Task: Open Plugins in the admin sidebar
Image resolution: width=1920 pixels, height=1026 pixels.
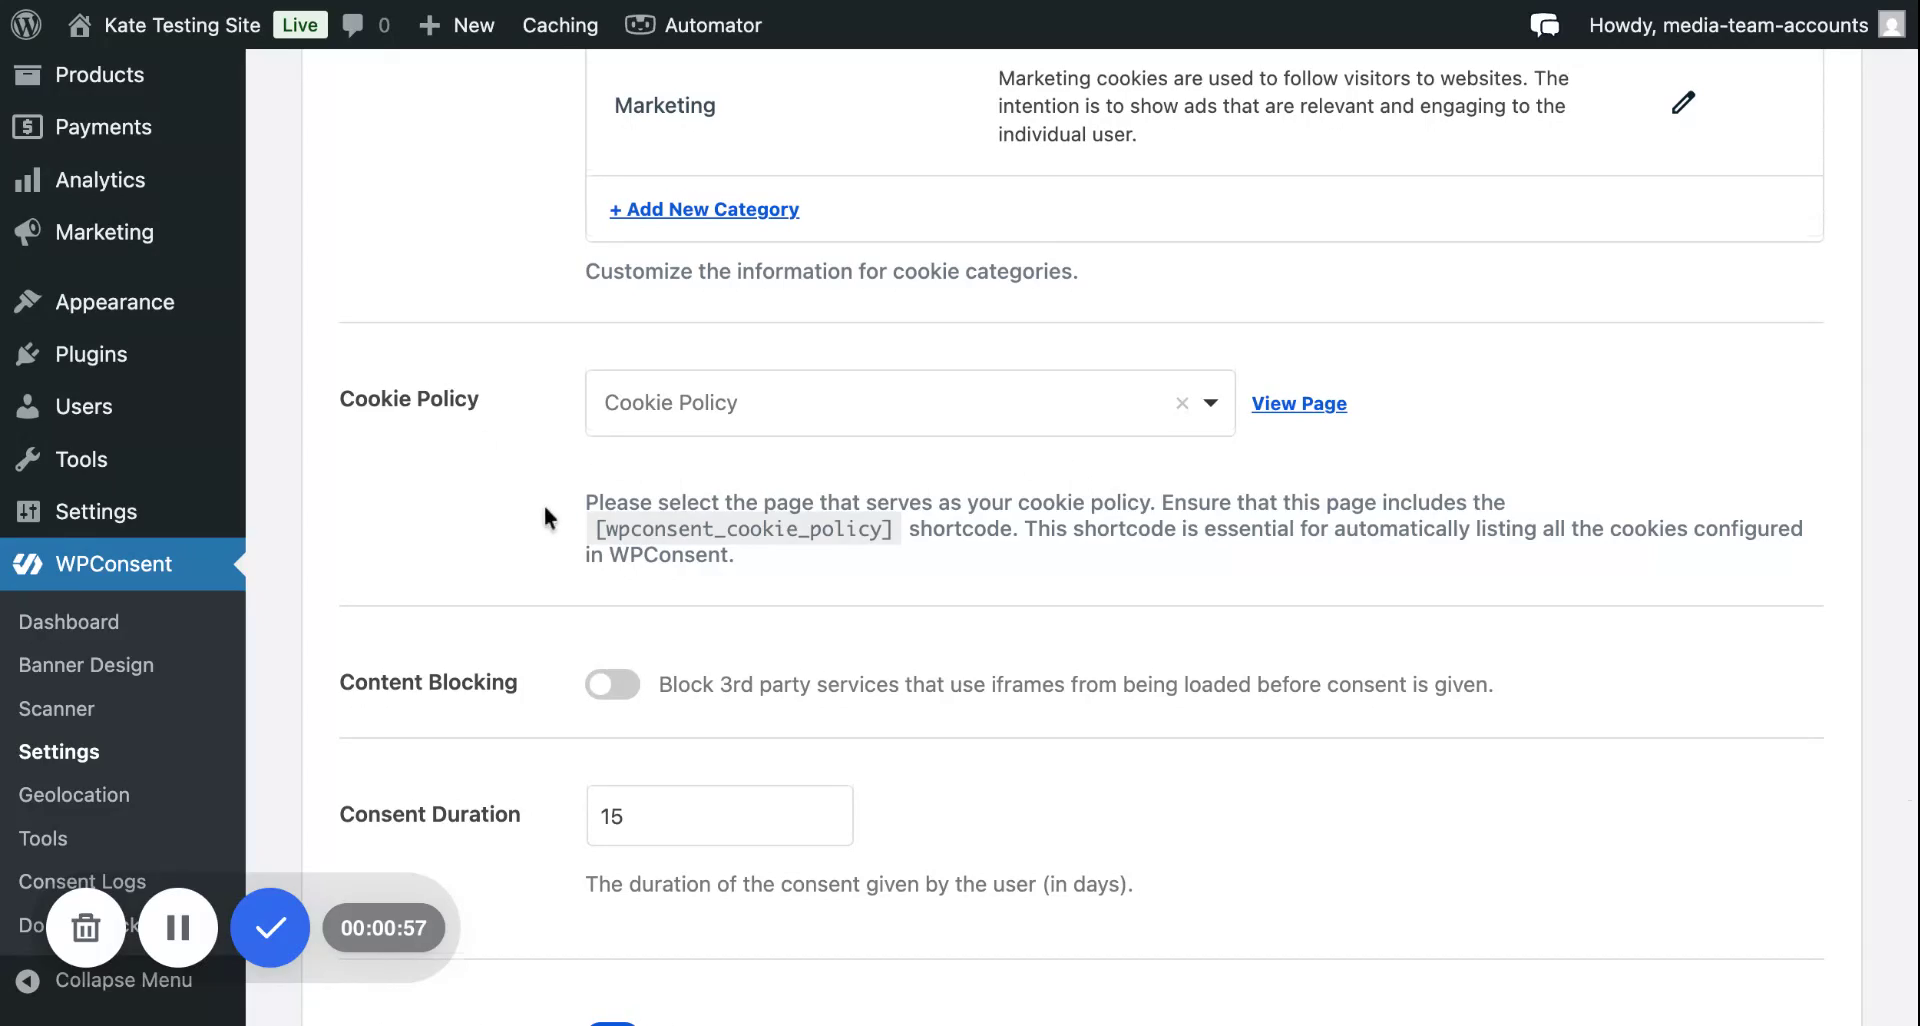Action: click(91, 354)
